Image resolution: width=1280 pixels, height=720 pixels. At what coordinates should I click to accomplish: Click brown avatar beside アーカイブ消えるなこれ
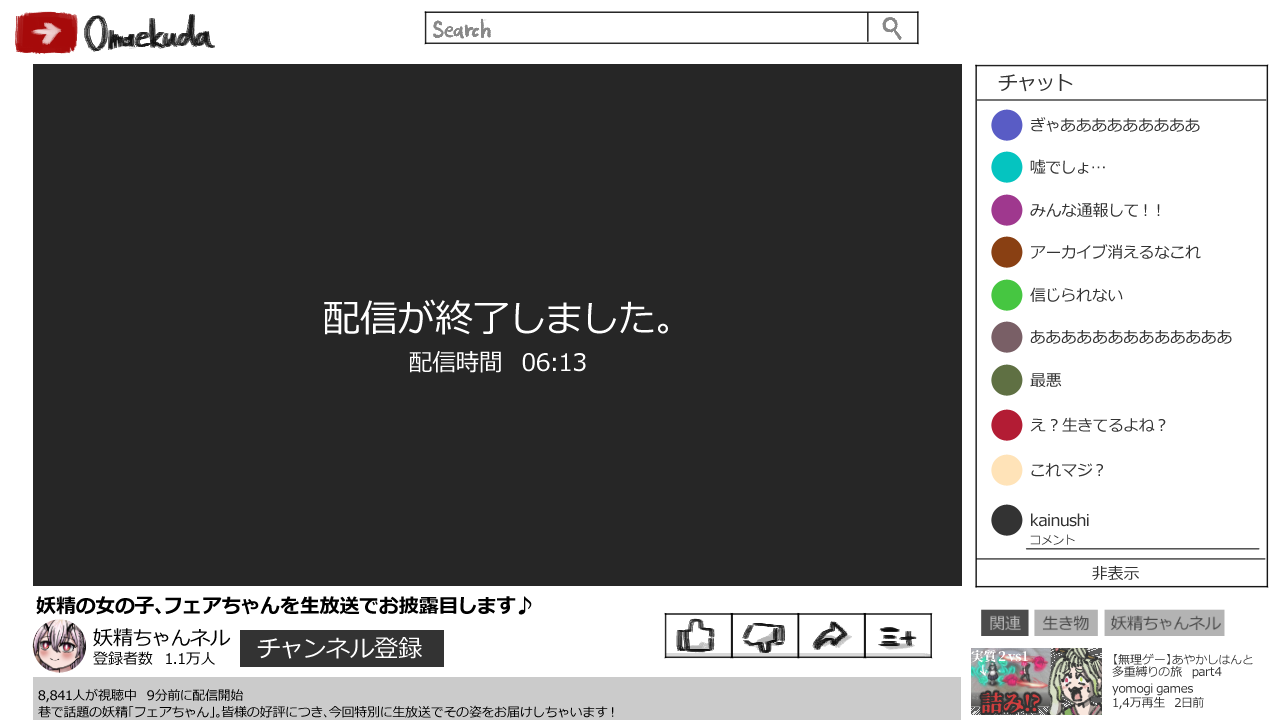coord(1007,252)
